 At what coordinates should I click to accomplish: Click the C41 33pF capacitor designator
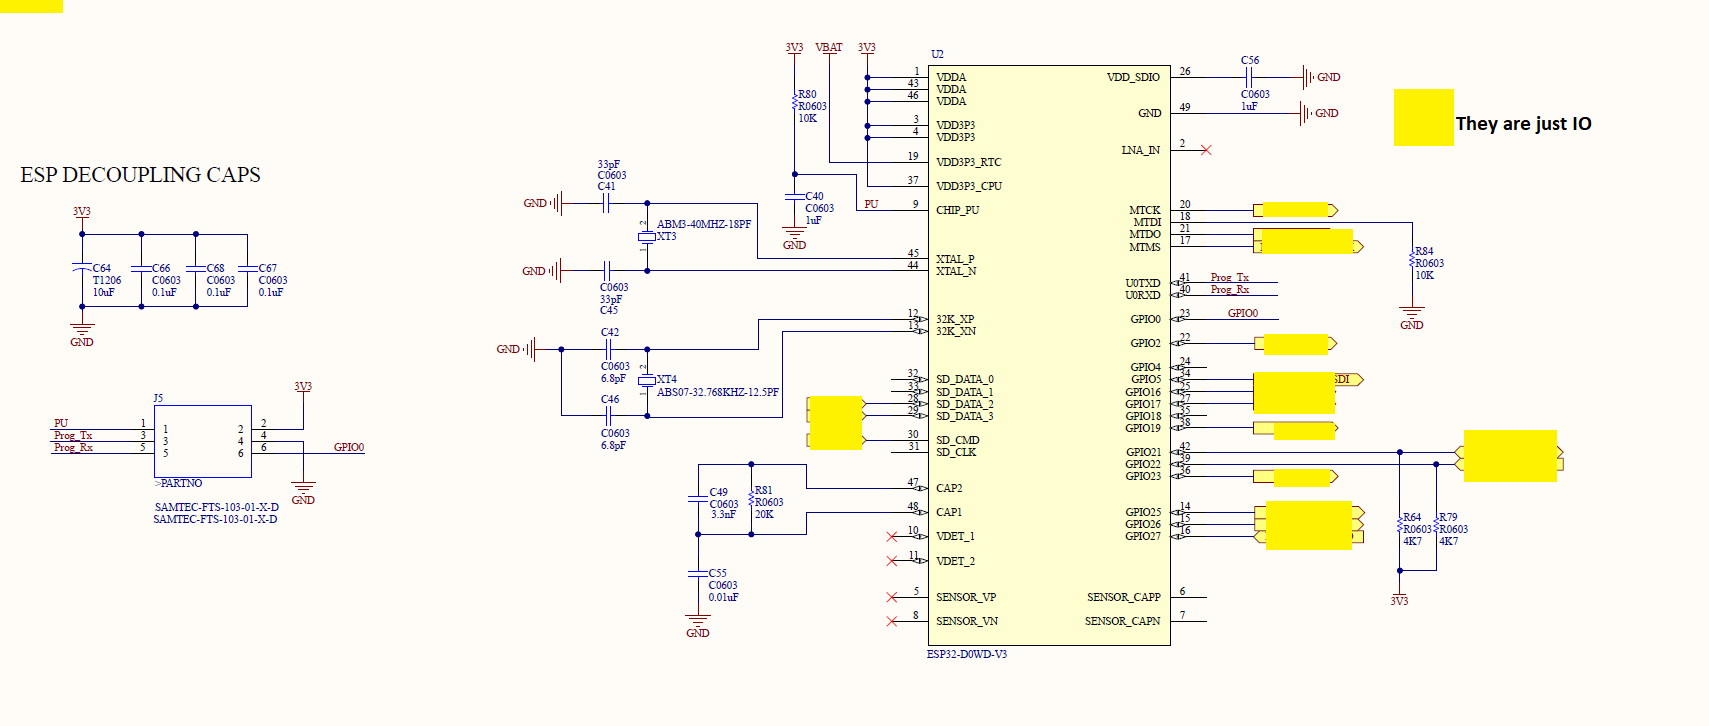(x=607, y=186)
